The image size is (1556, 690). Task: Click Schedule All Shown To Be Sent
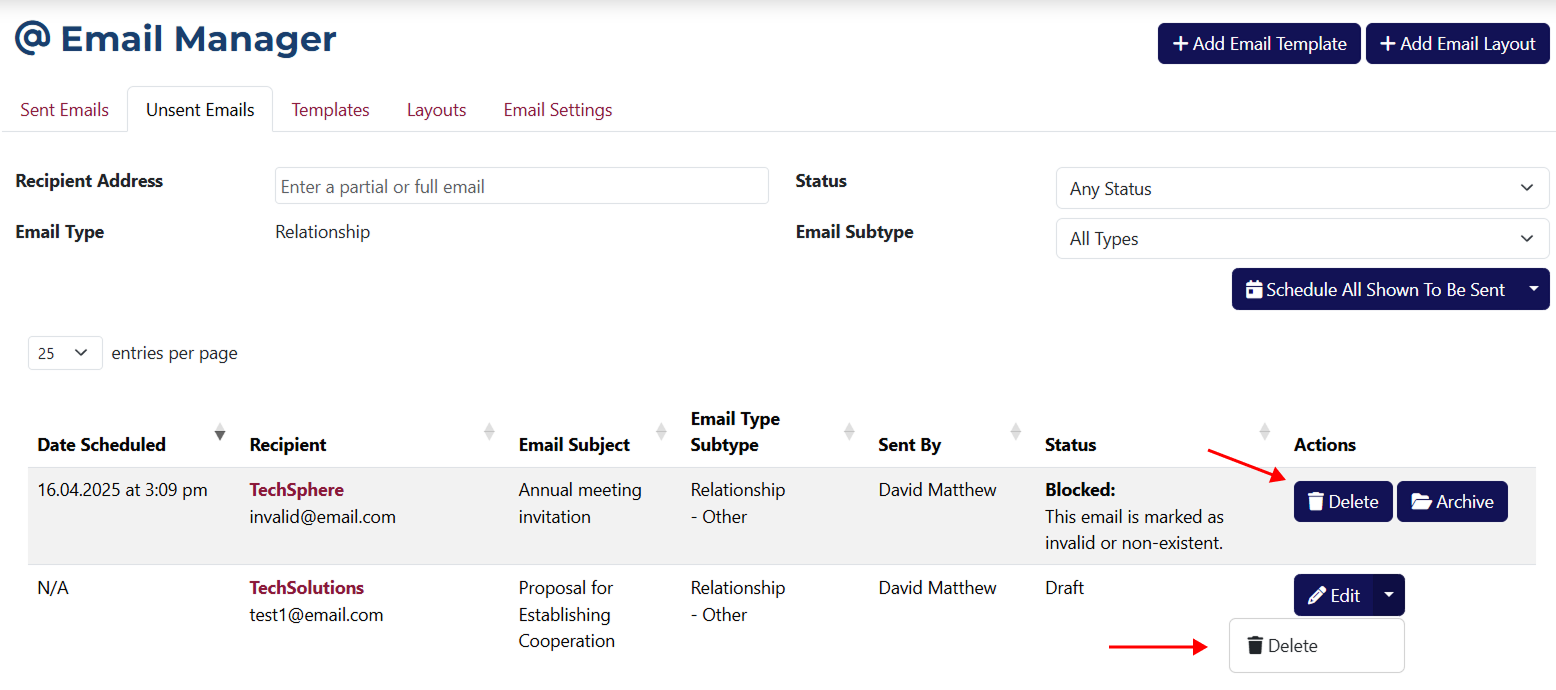[1375, 290]
